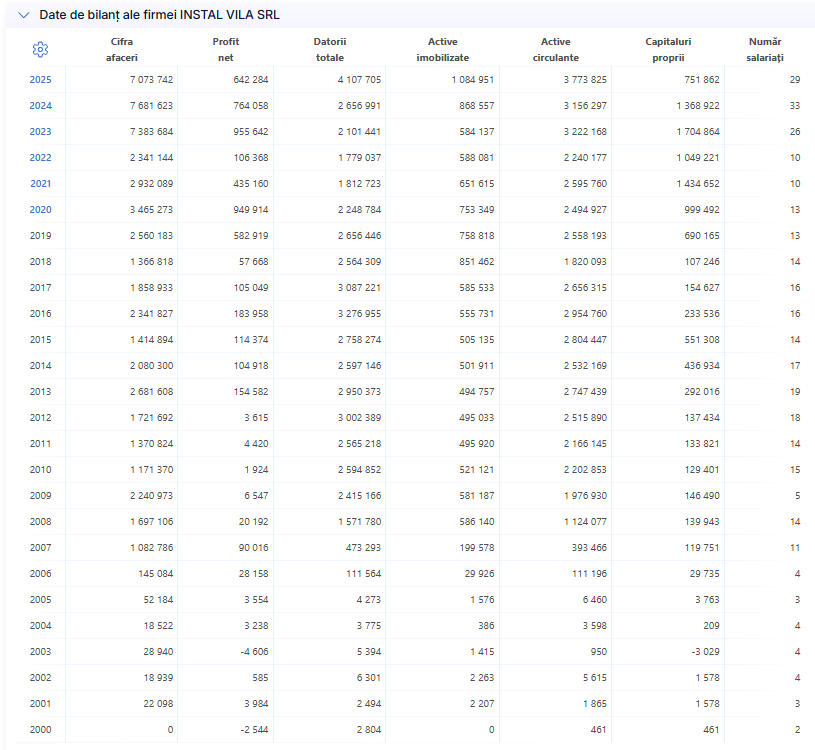Click turnover value 1 082 786
This screenshot has width=815, height=750.
click(151, 547)
